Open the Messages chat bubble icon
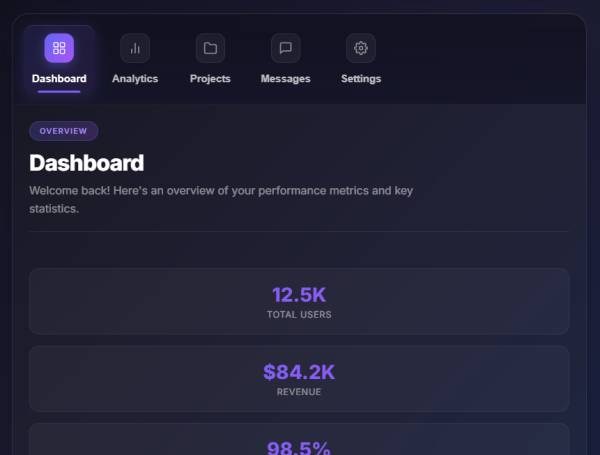This screenshot has height=455, width=600. 285,48
